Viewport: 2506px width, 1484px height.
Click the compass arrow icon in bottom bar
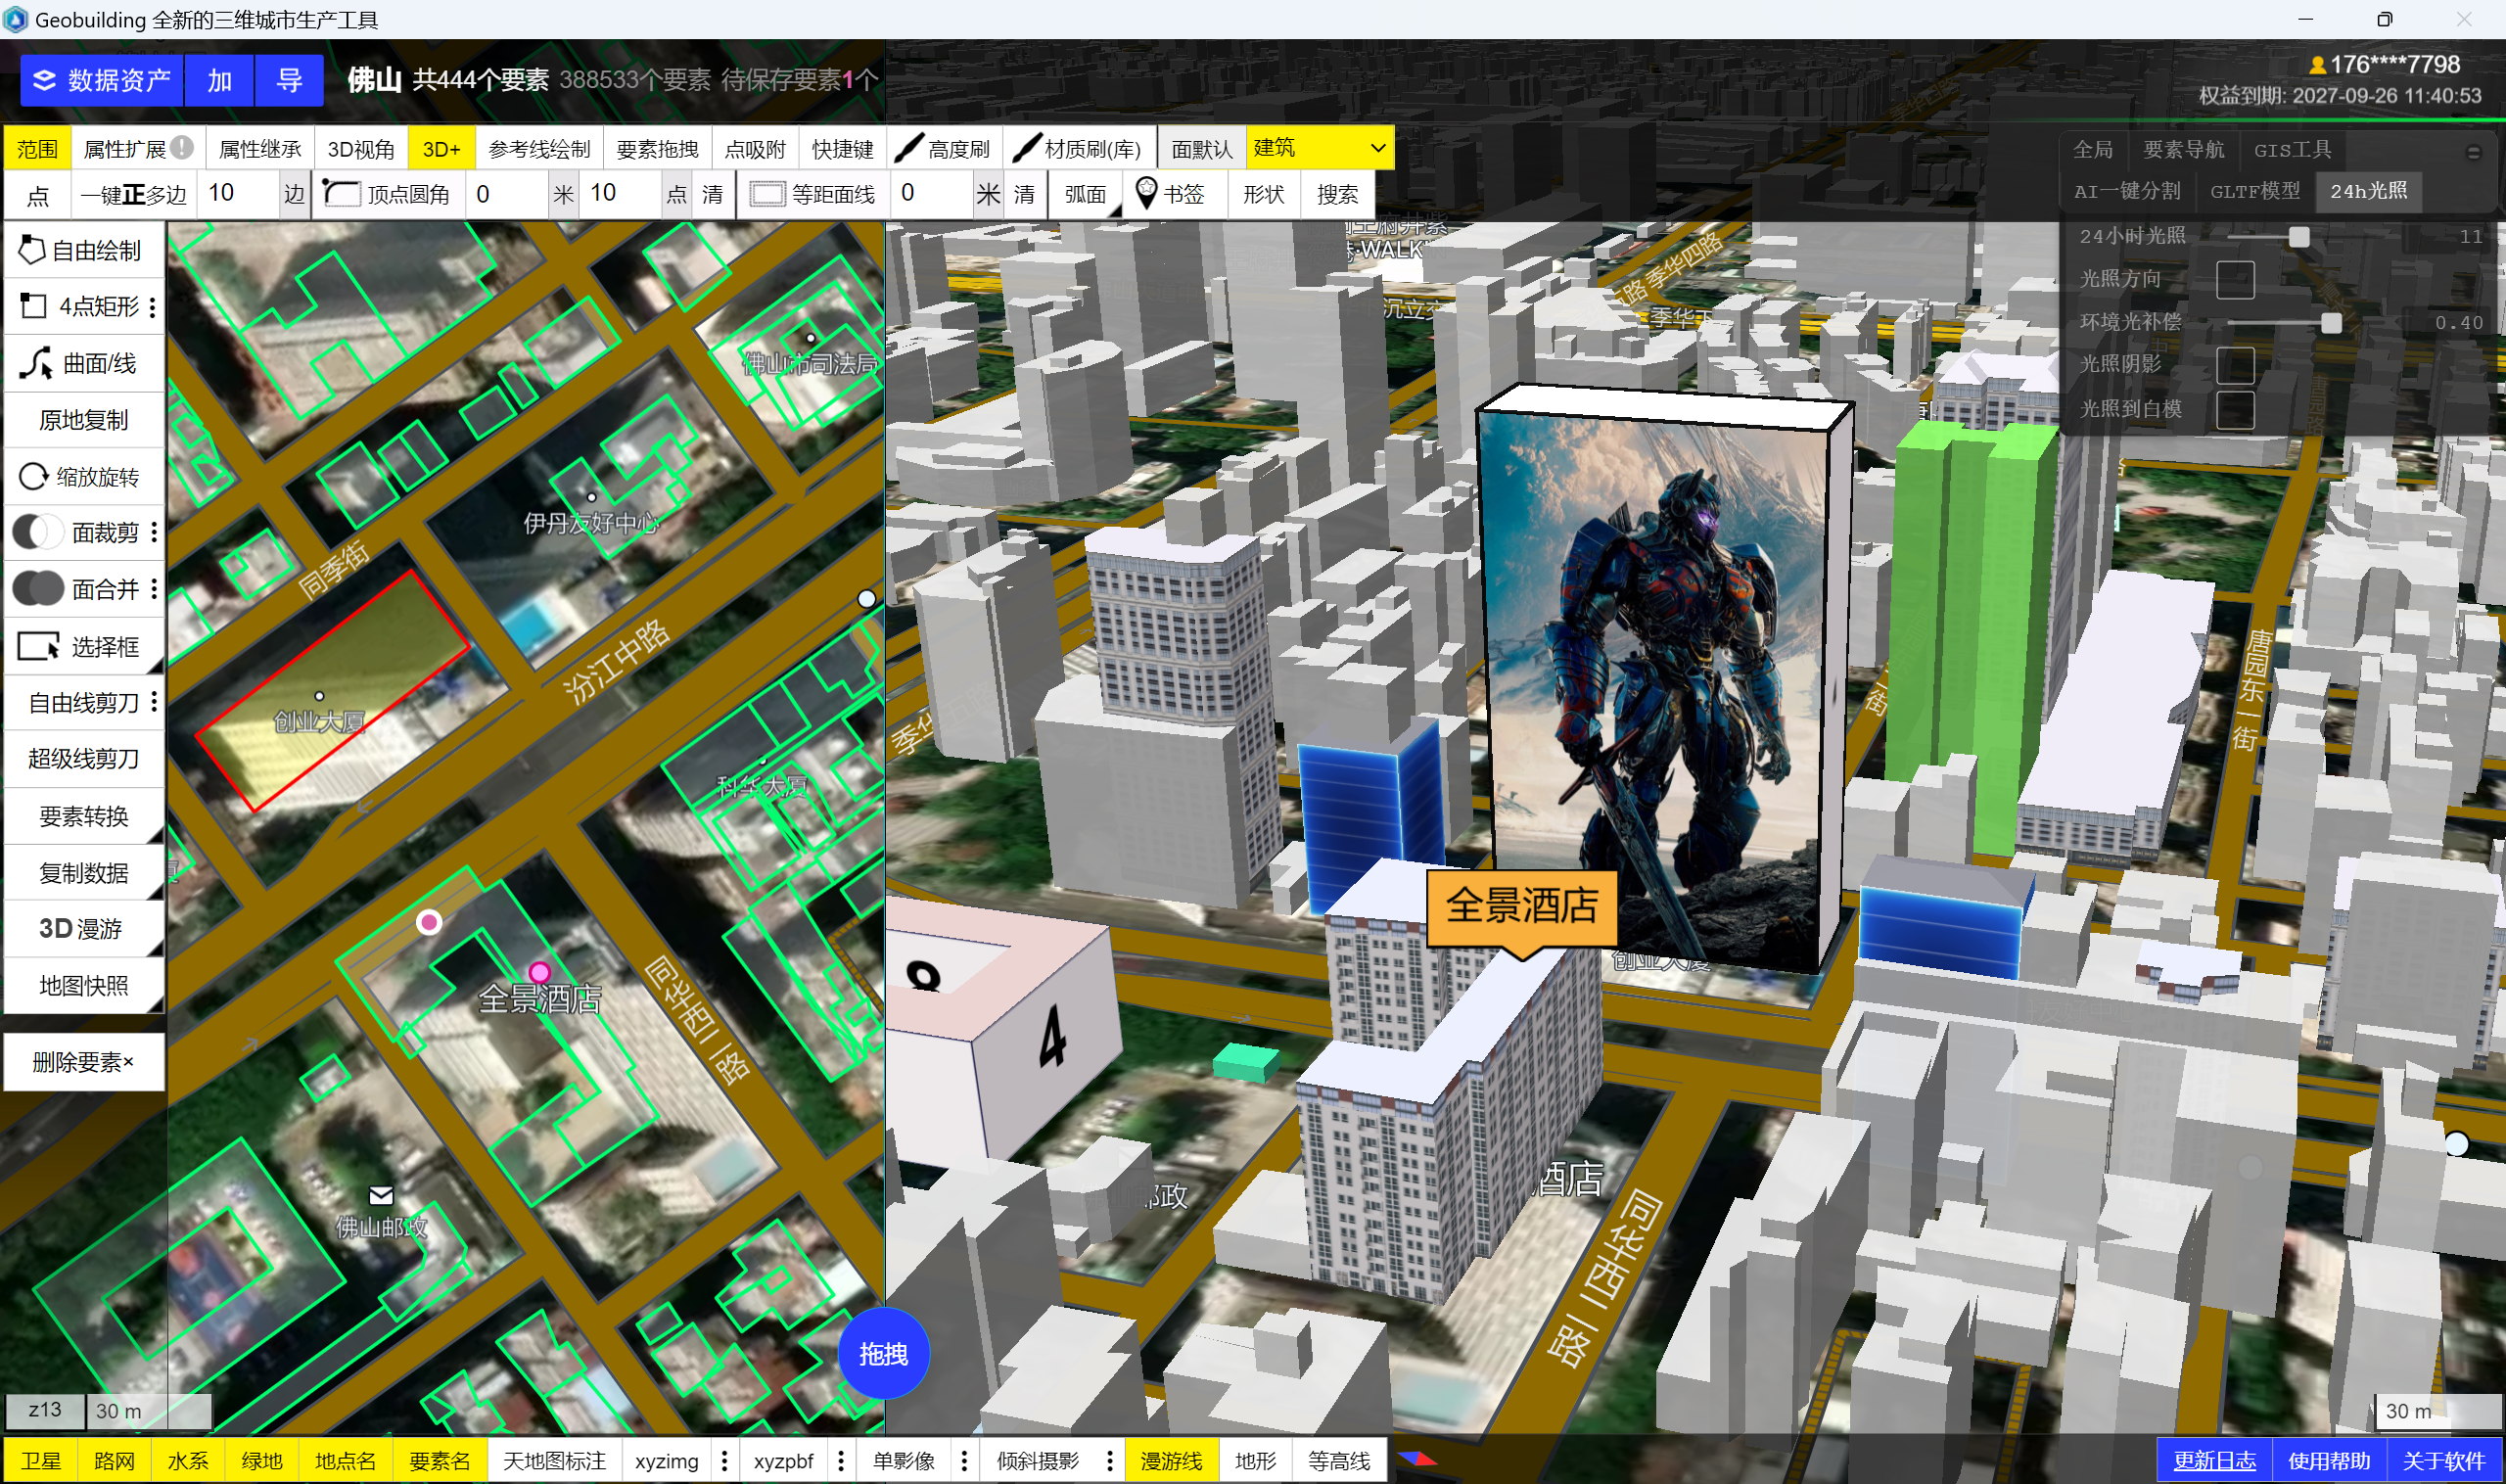tap(1416, 1460)
